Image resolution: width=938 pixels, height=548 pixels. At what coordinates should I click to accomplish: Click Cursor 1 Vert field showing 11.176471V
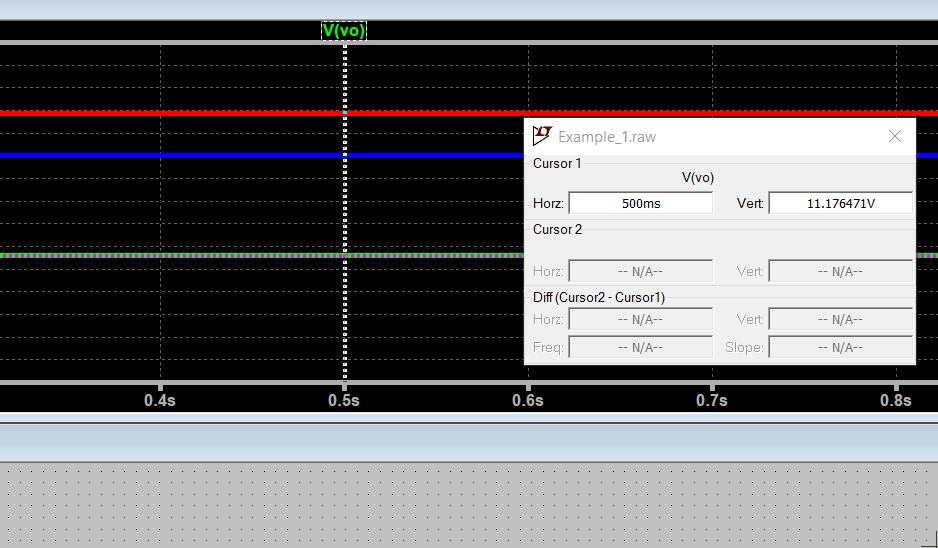(840, 203)
